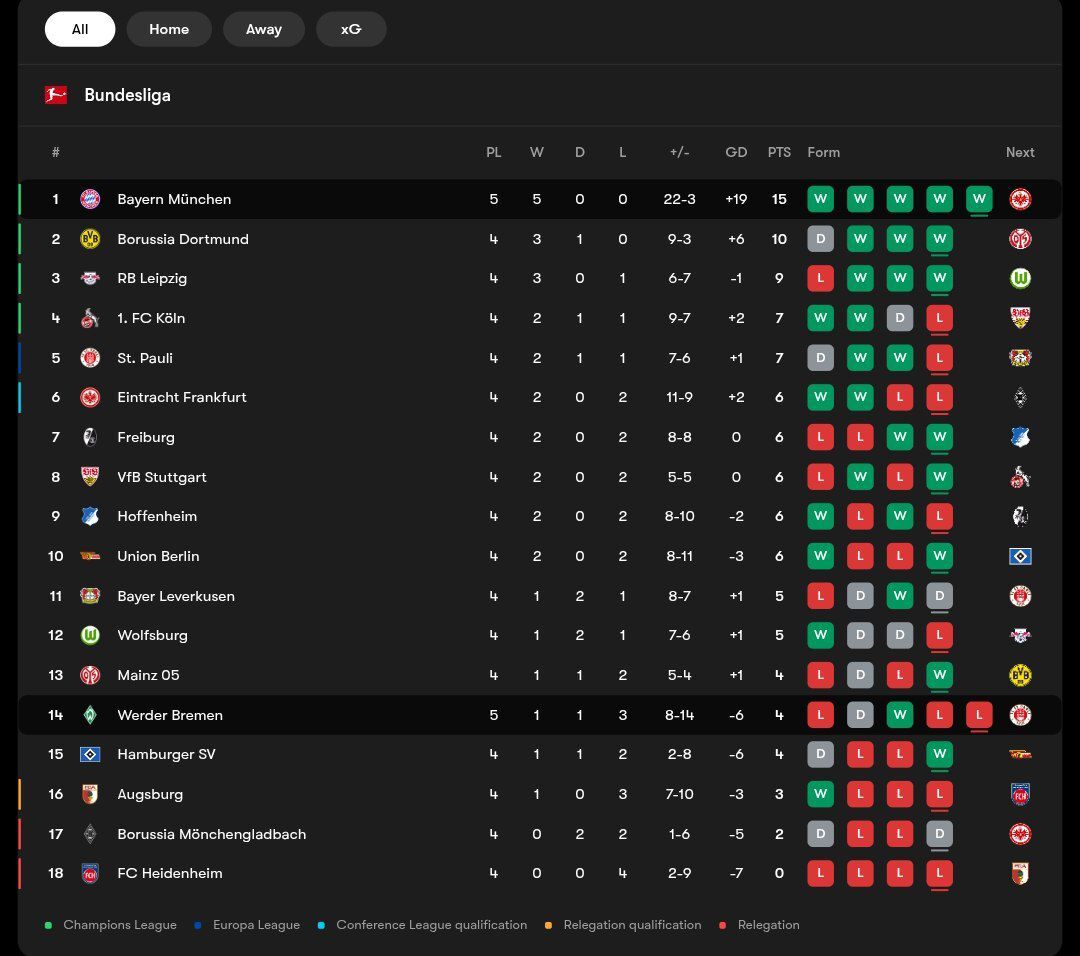Screen dimensions: 1080x956
Task: Open Bayern München team crest
Action: (90, 199)
